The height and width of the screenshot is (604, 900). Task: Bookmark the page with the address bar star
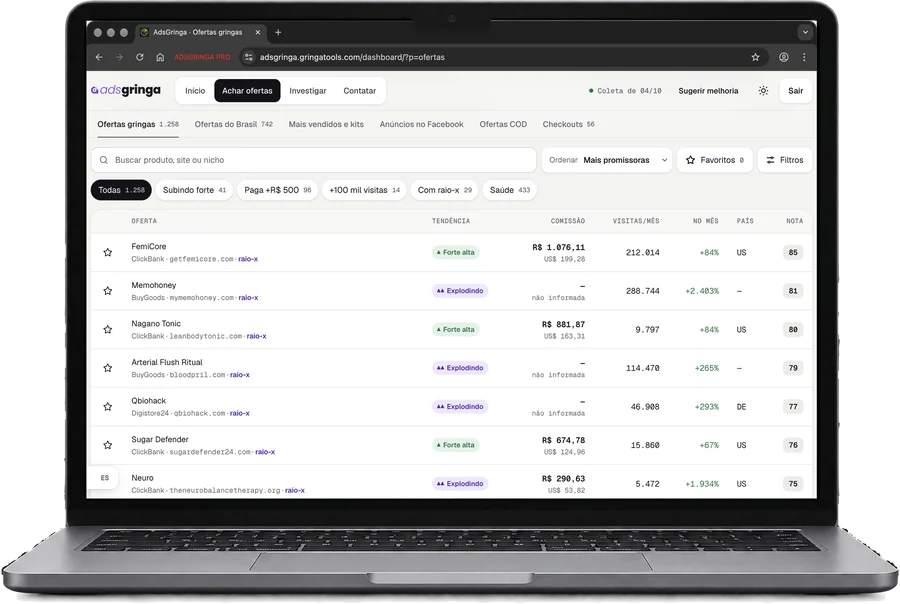[x=755, y=57]
